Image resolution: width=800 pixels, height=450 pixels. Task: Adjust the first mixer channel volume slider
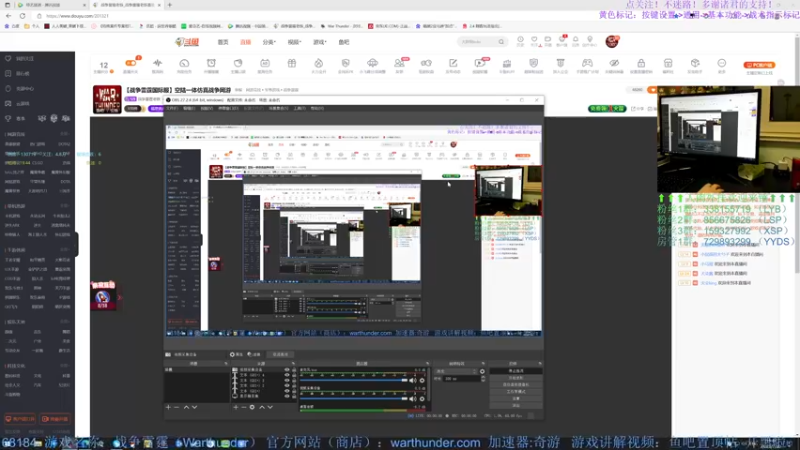tap(354, 380)
